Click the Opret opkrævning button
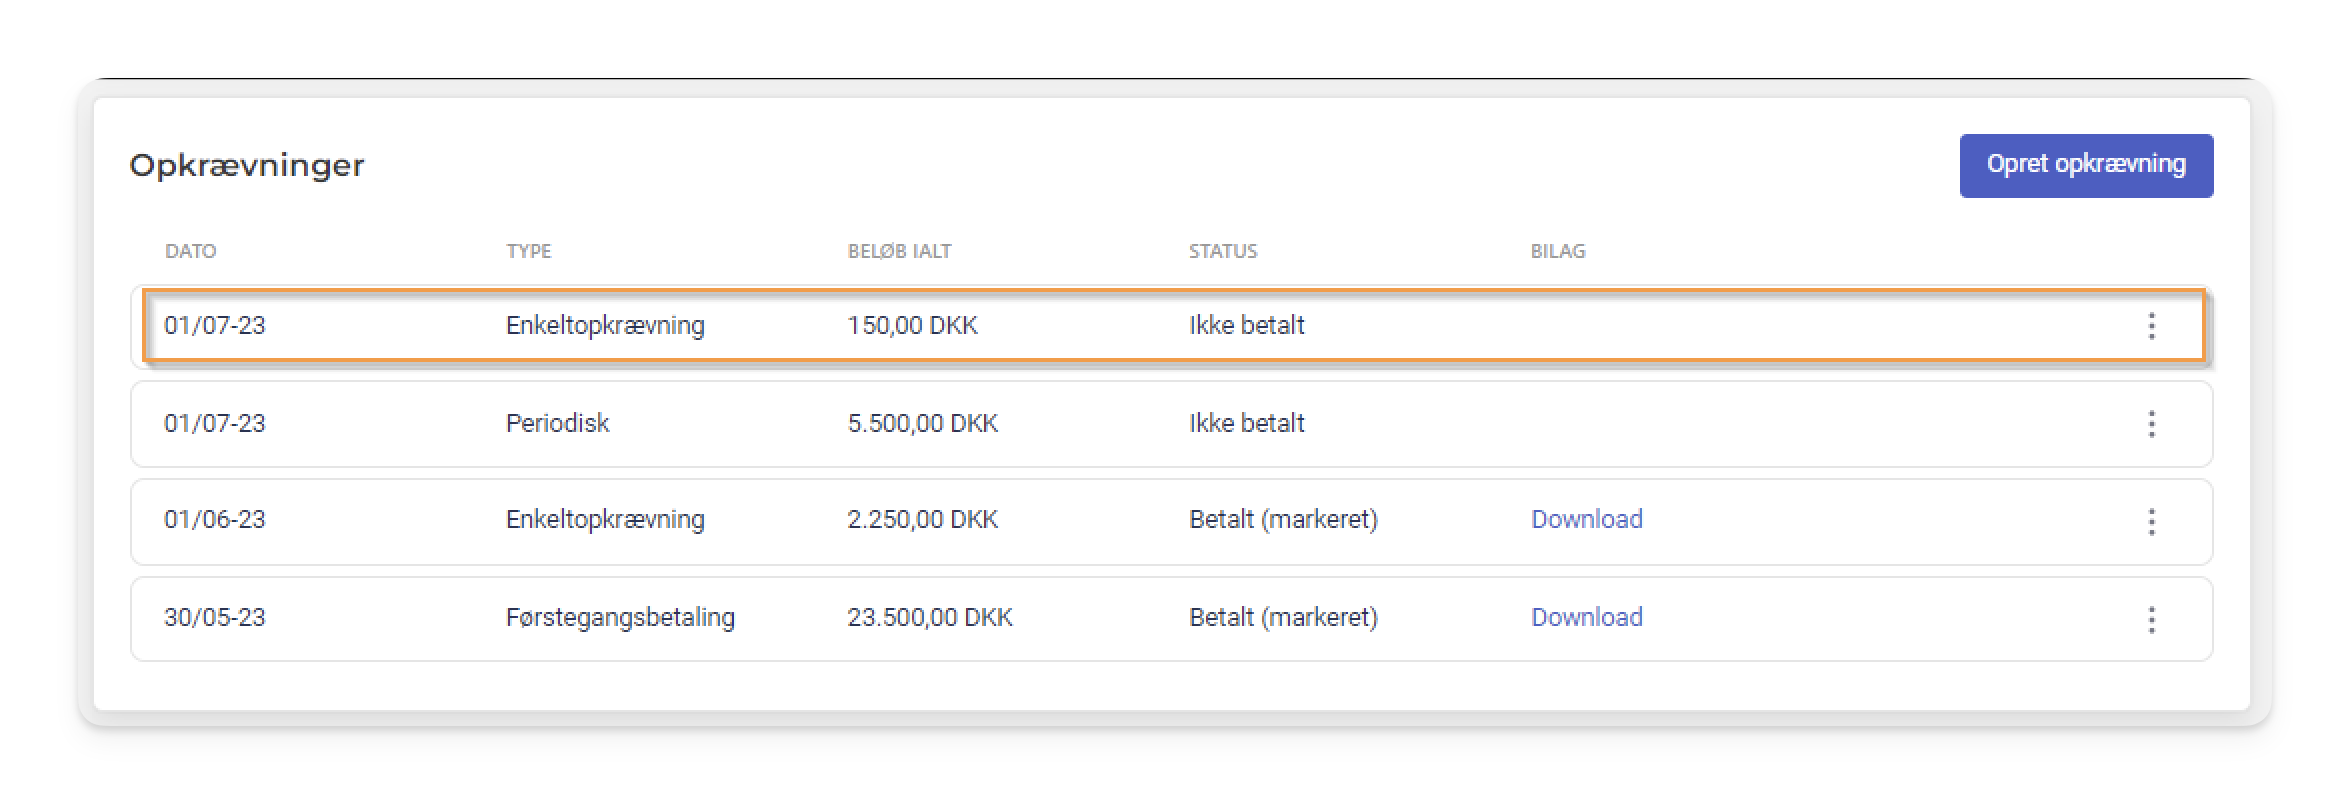Image resolution: width=2350 pixels, height=804 pixels. pyautogui.click(x=2086, y=165)
